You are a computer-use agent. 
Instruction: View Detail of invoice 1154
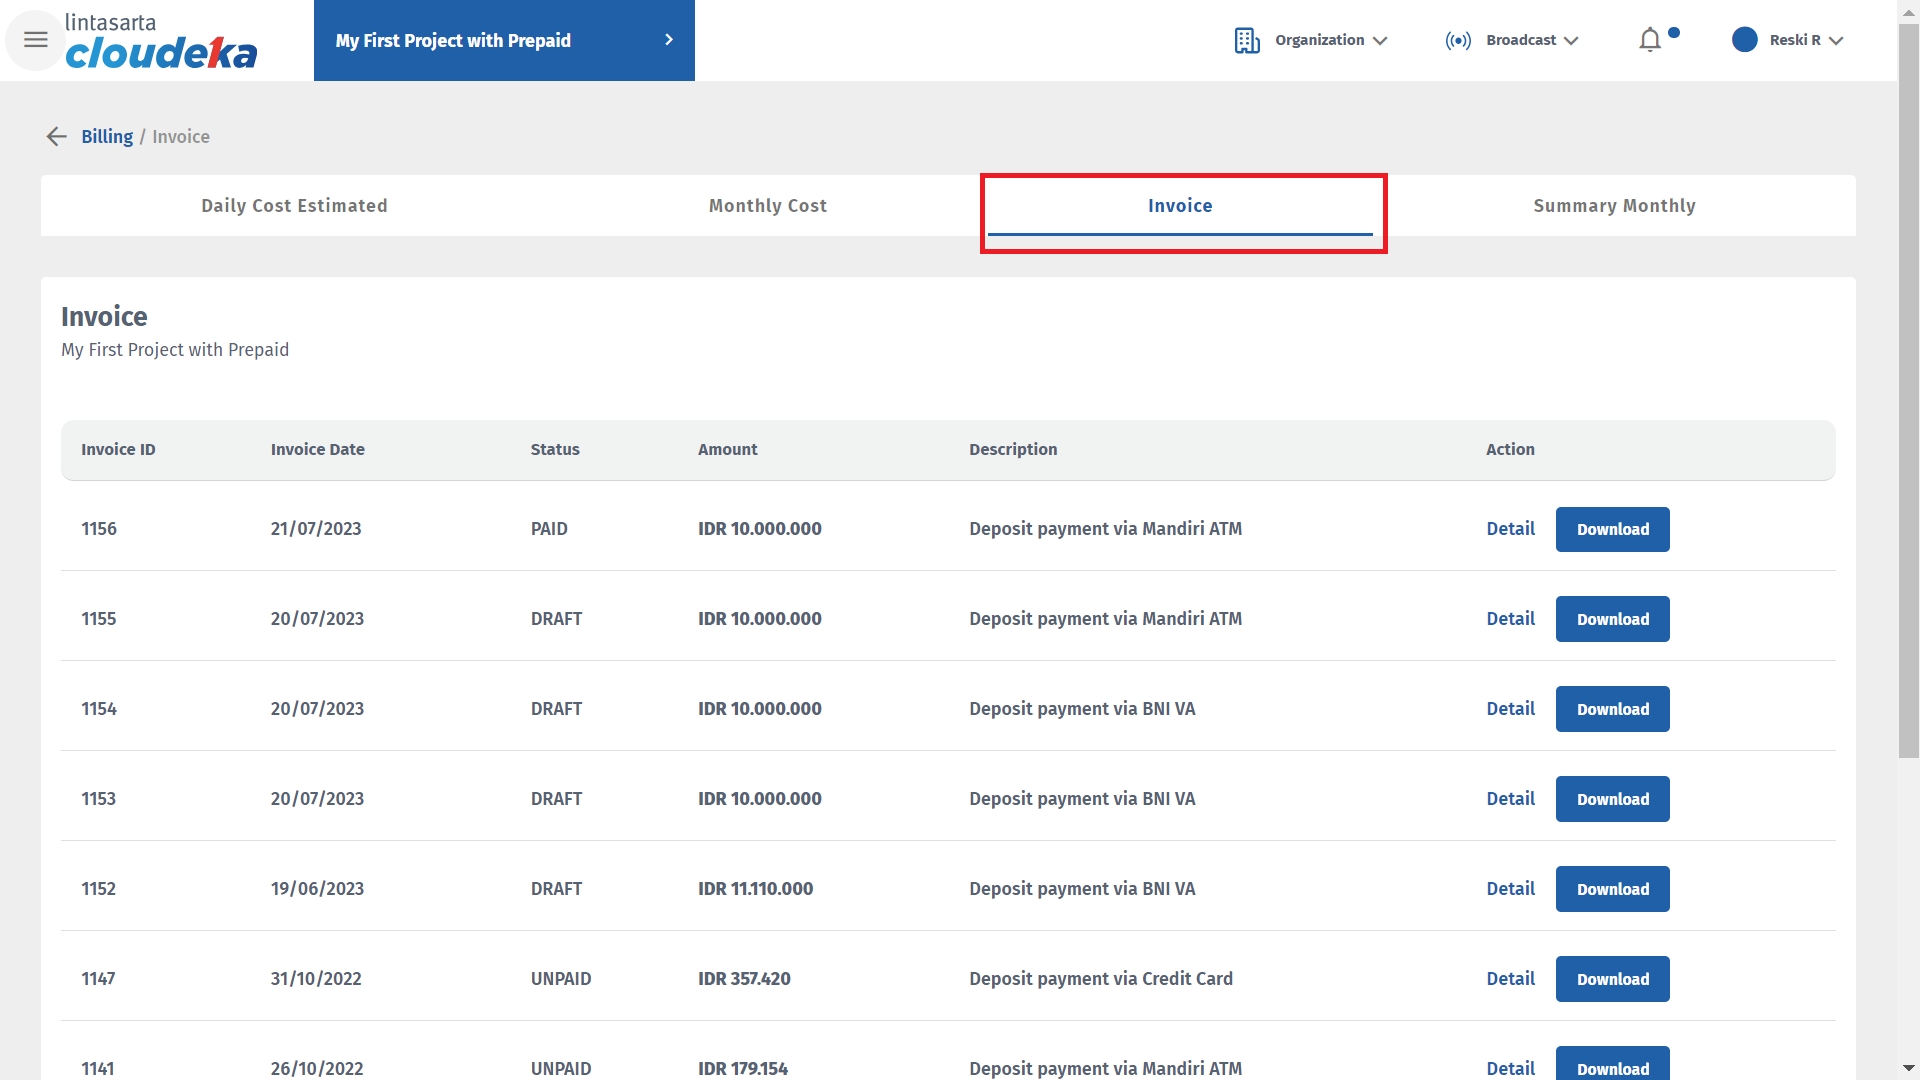tap(1510, 709)
